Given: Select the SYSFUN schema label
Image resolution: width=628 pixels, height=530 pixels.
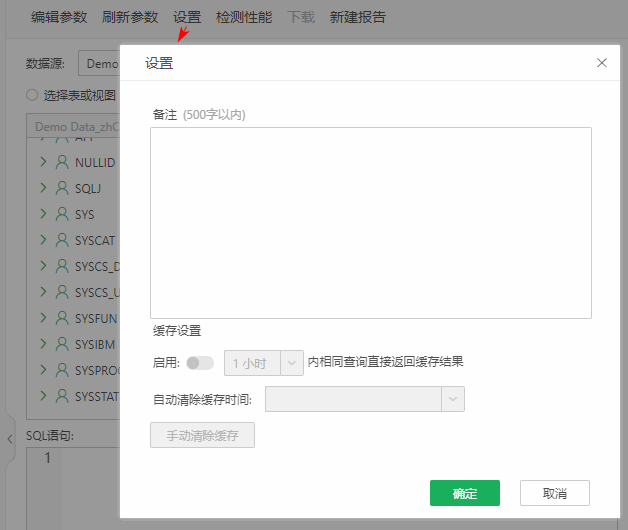Looking at the screenshot, I should pyautogui.click(x=96, y=319).
